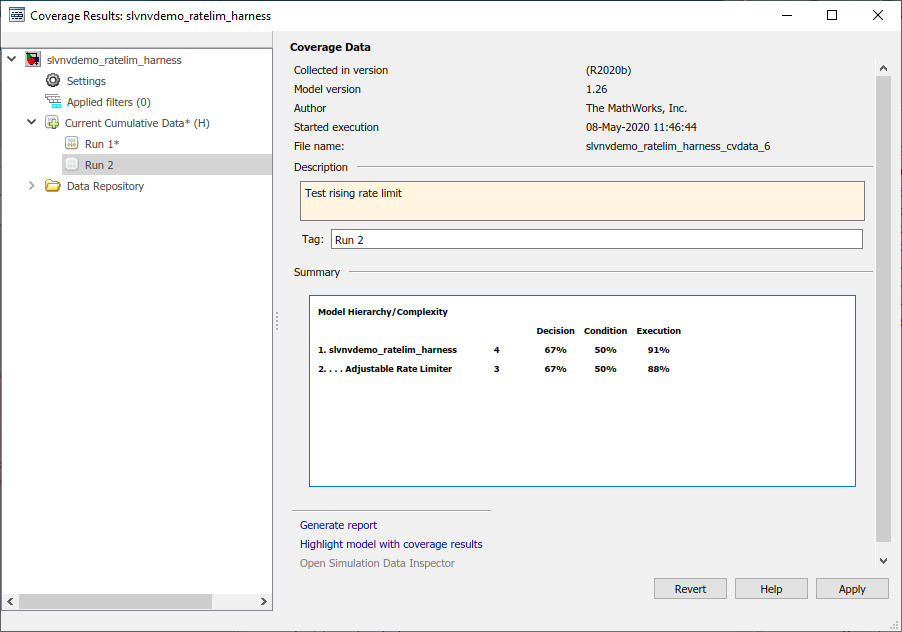This screenshot has height=632, width=902.
Task: Select Run 1* in the tree
Action: coord(101,144)
